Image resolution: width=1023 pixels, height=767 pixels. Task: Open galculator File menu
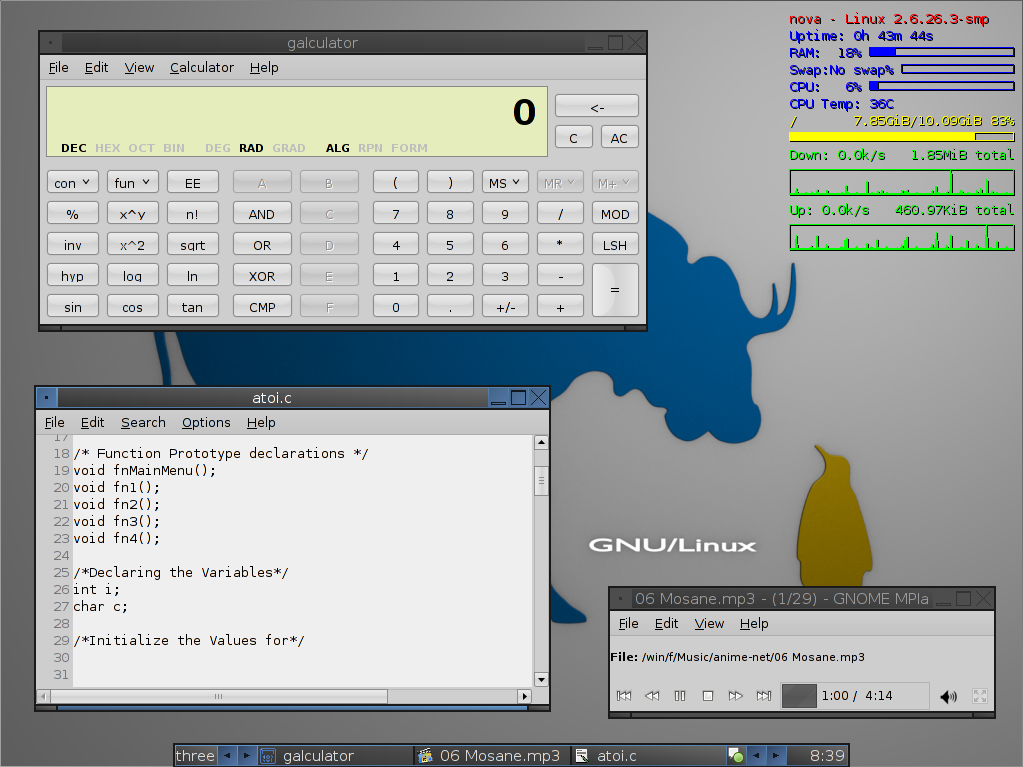point(59,67)
